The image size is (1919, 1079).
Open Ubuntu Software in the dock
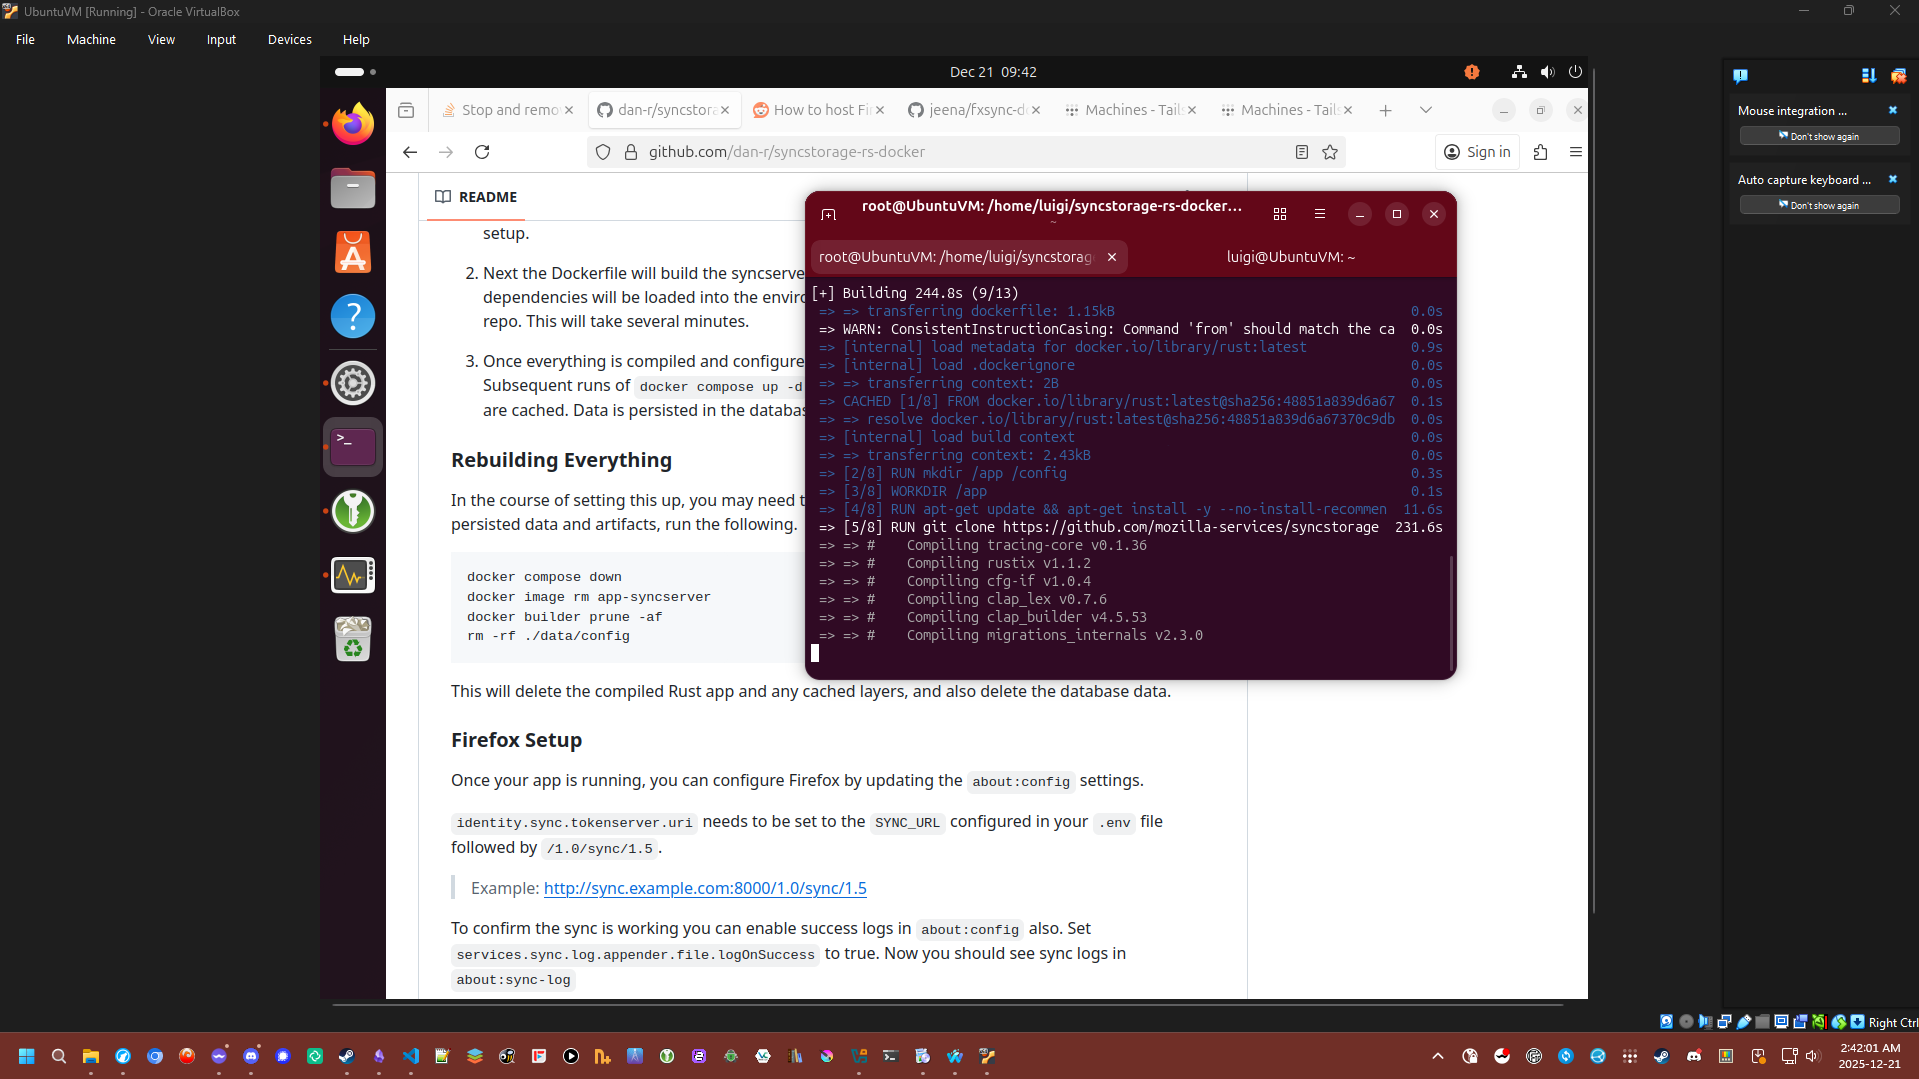353,253
